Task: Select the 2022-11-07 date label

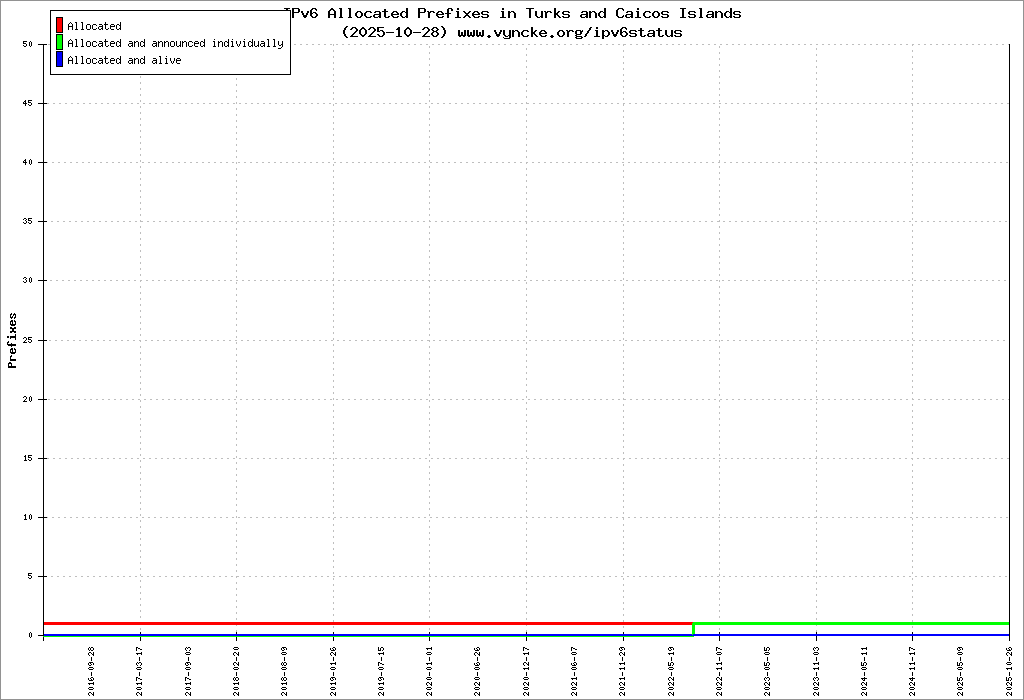Action: point(720,670)
